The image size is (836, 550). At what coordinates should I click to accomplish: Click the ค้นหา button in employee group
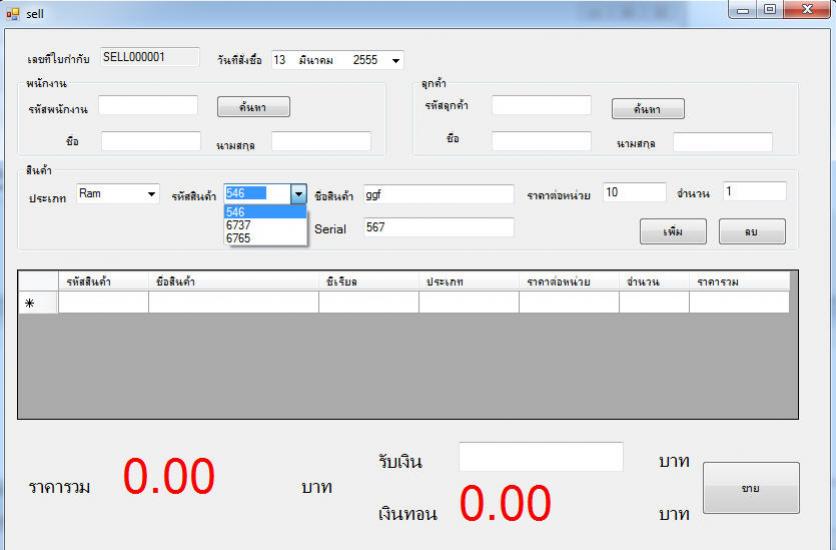[x=253, y=107]
